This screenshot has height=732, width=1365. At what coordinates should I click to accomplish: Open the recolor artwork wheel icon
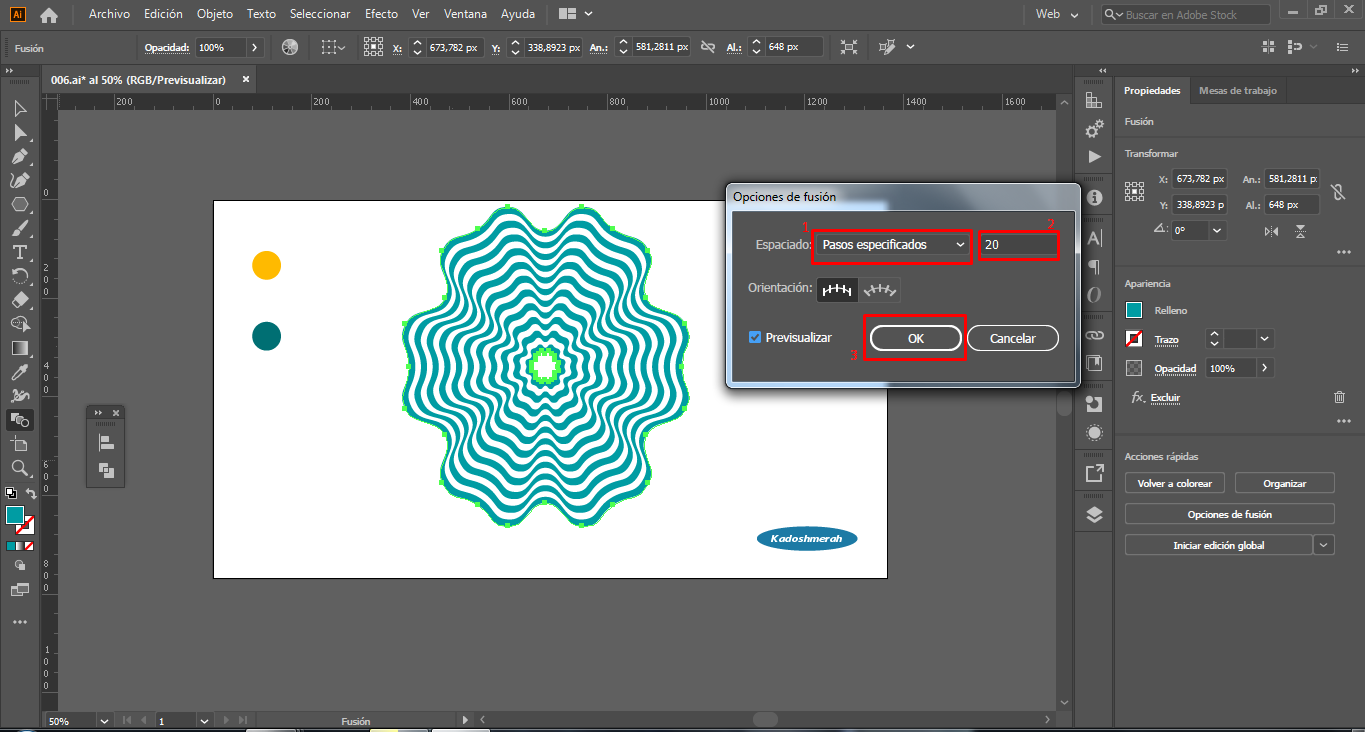point(290,47)
